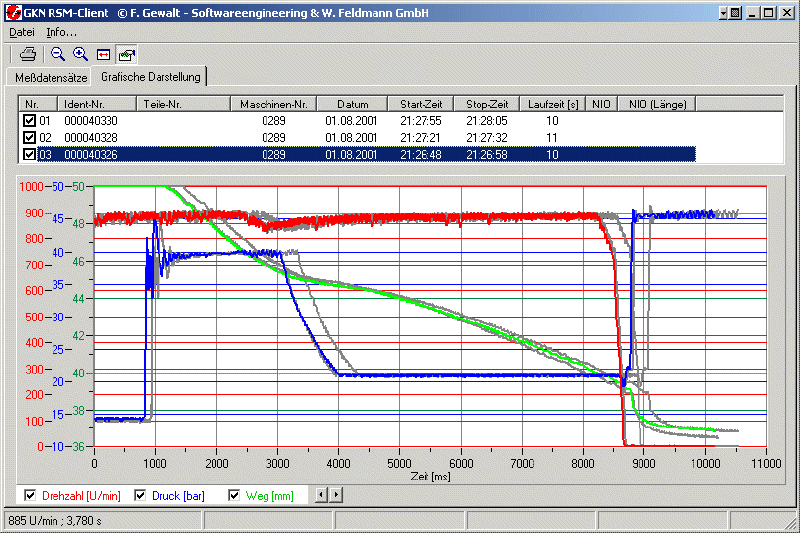Sort by the Start-Zeit column header
This screenshot has height=533, width=800.
[422, 104]
